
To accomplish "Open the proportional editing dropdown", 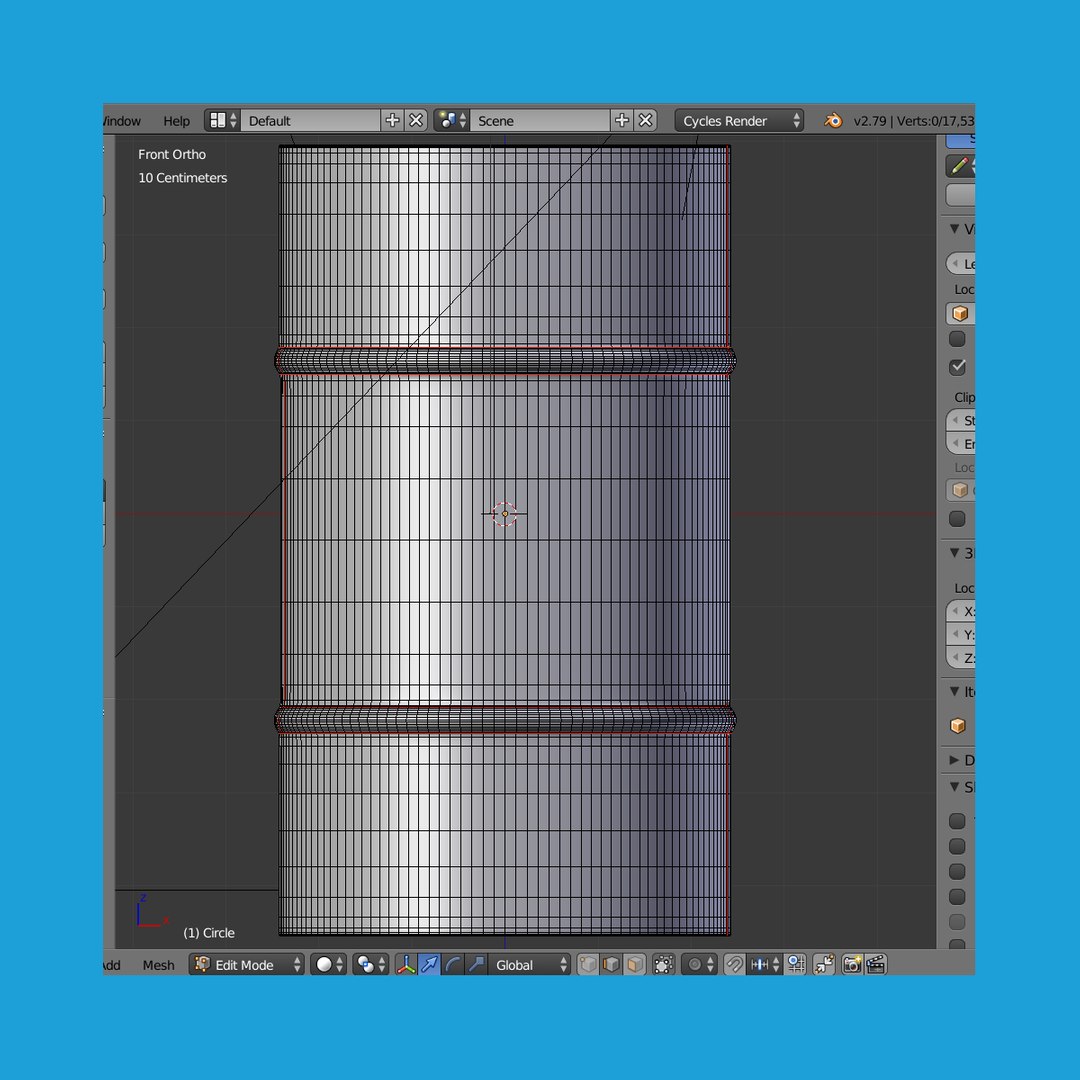I will coord(699,964).
